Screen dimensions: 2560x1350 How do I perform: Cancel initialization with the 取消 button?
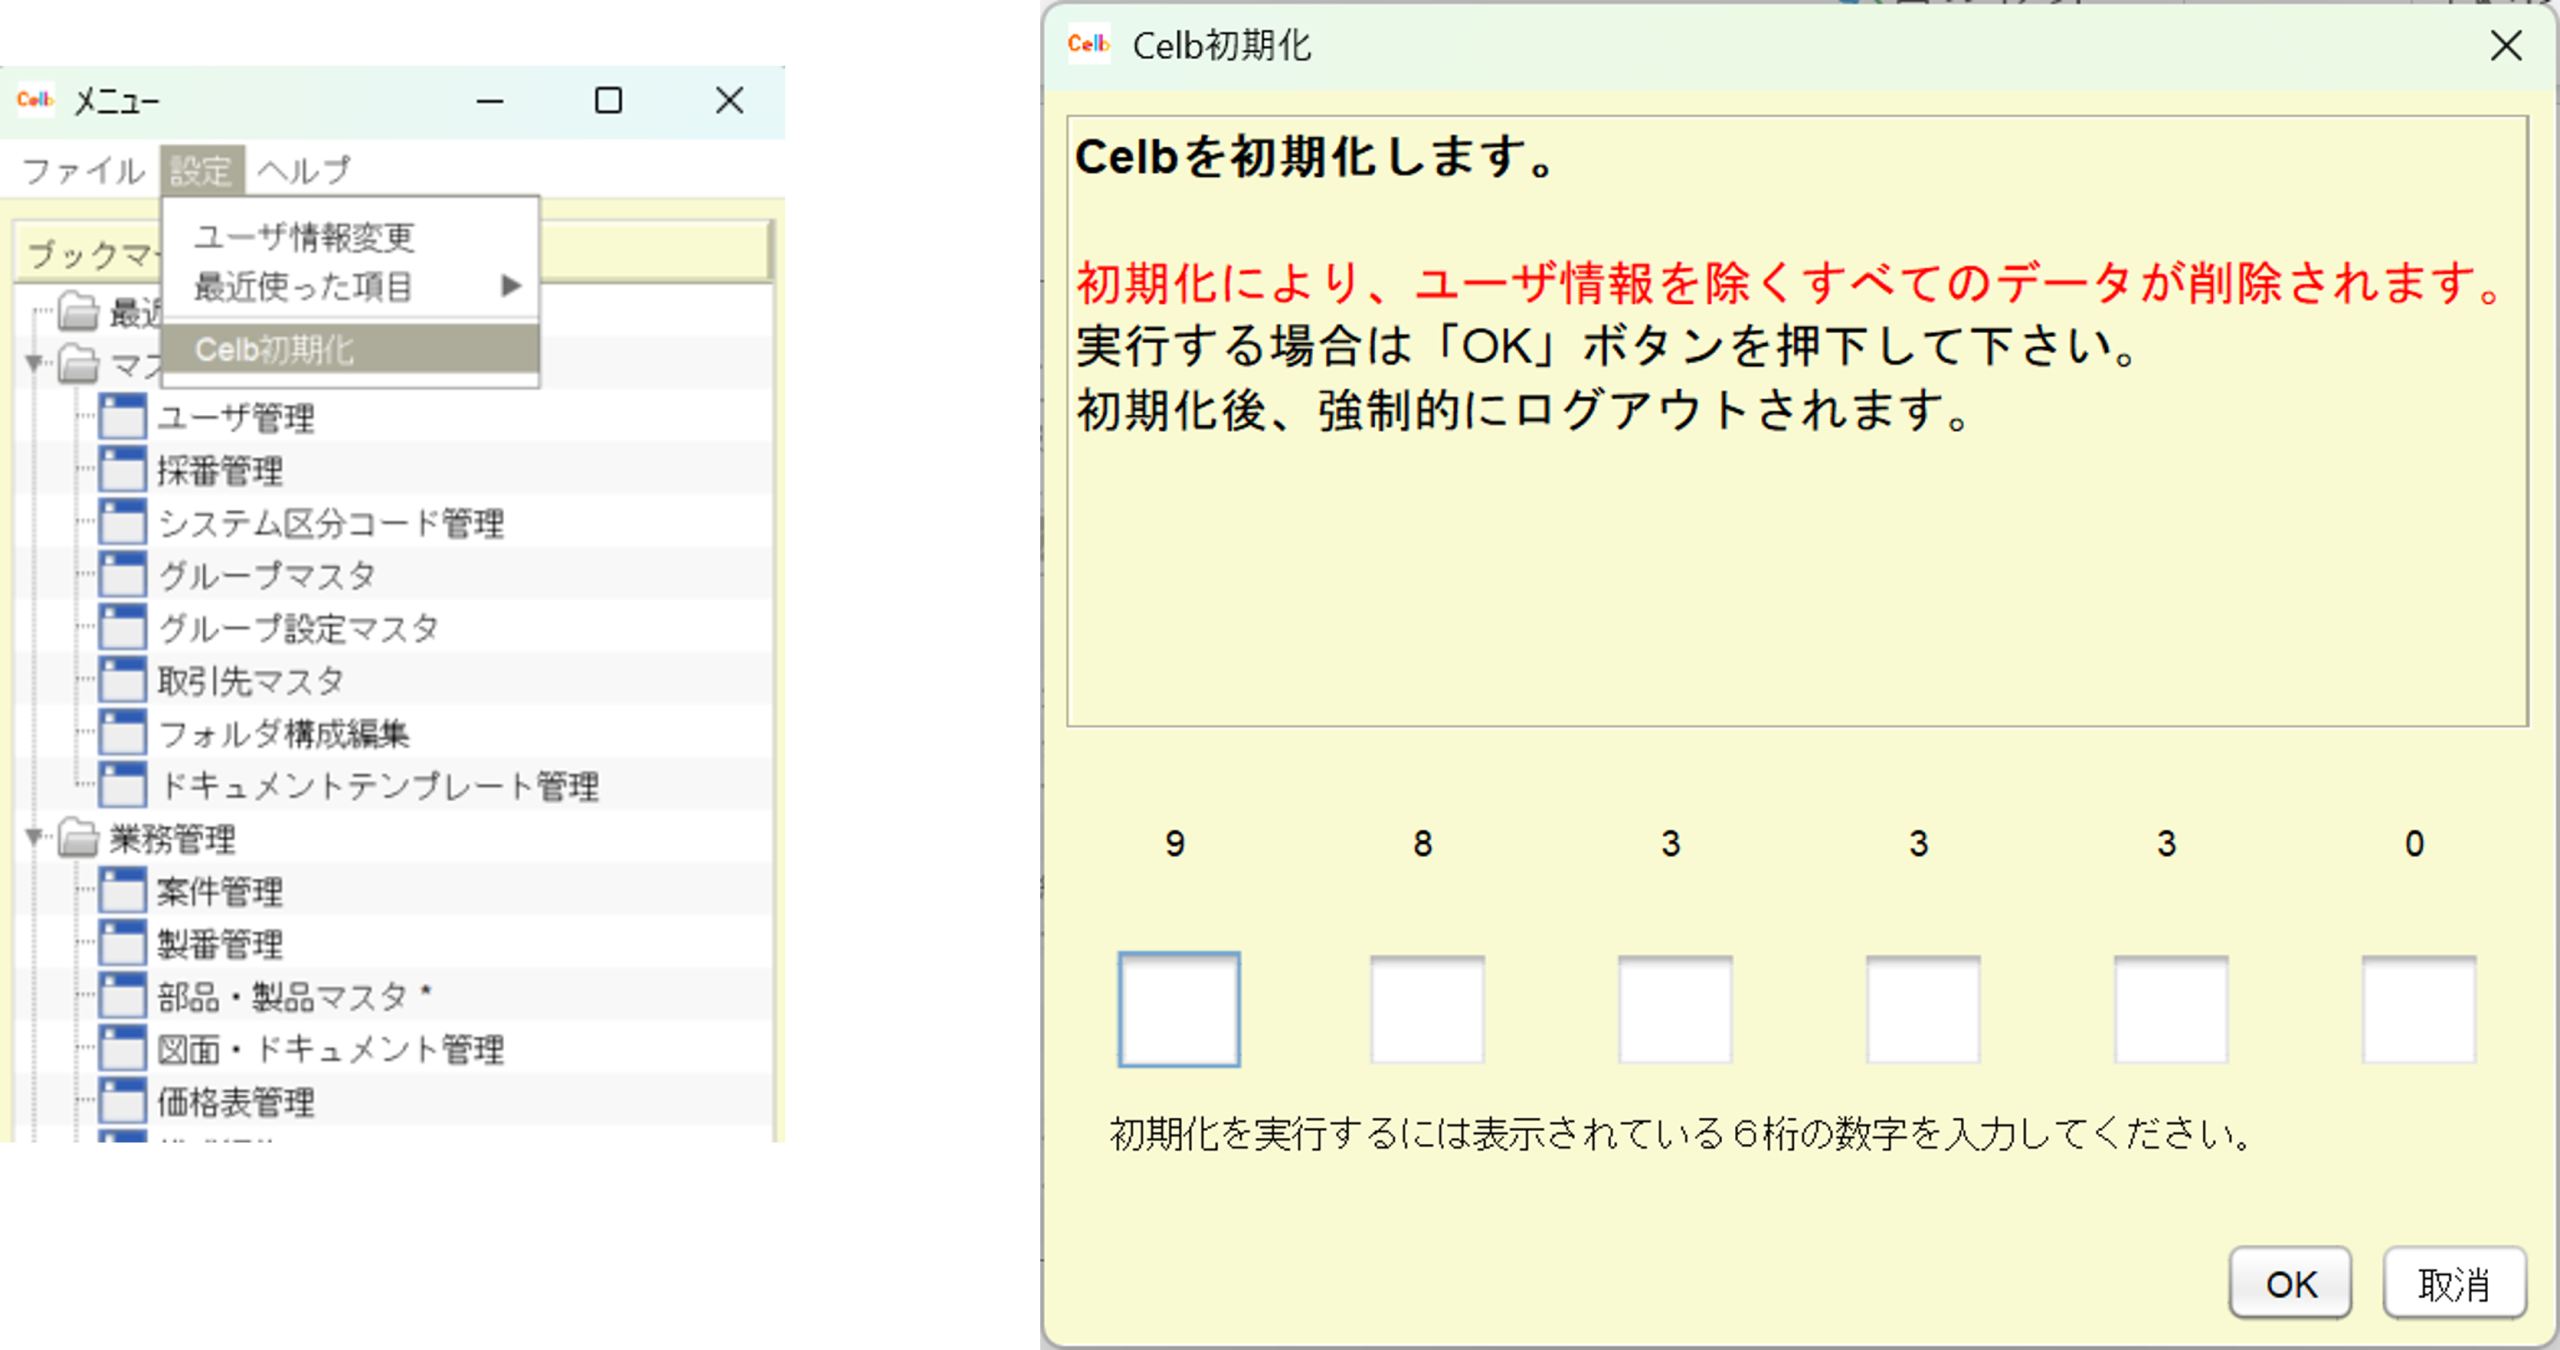(x=2454, y=1283)
